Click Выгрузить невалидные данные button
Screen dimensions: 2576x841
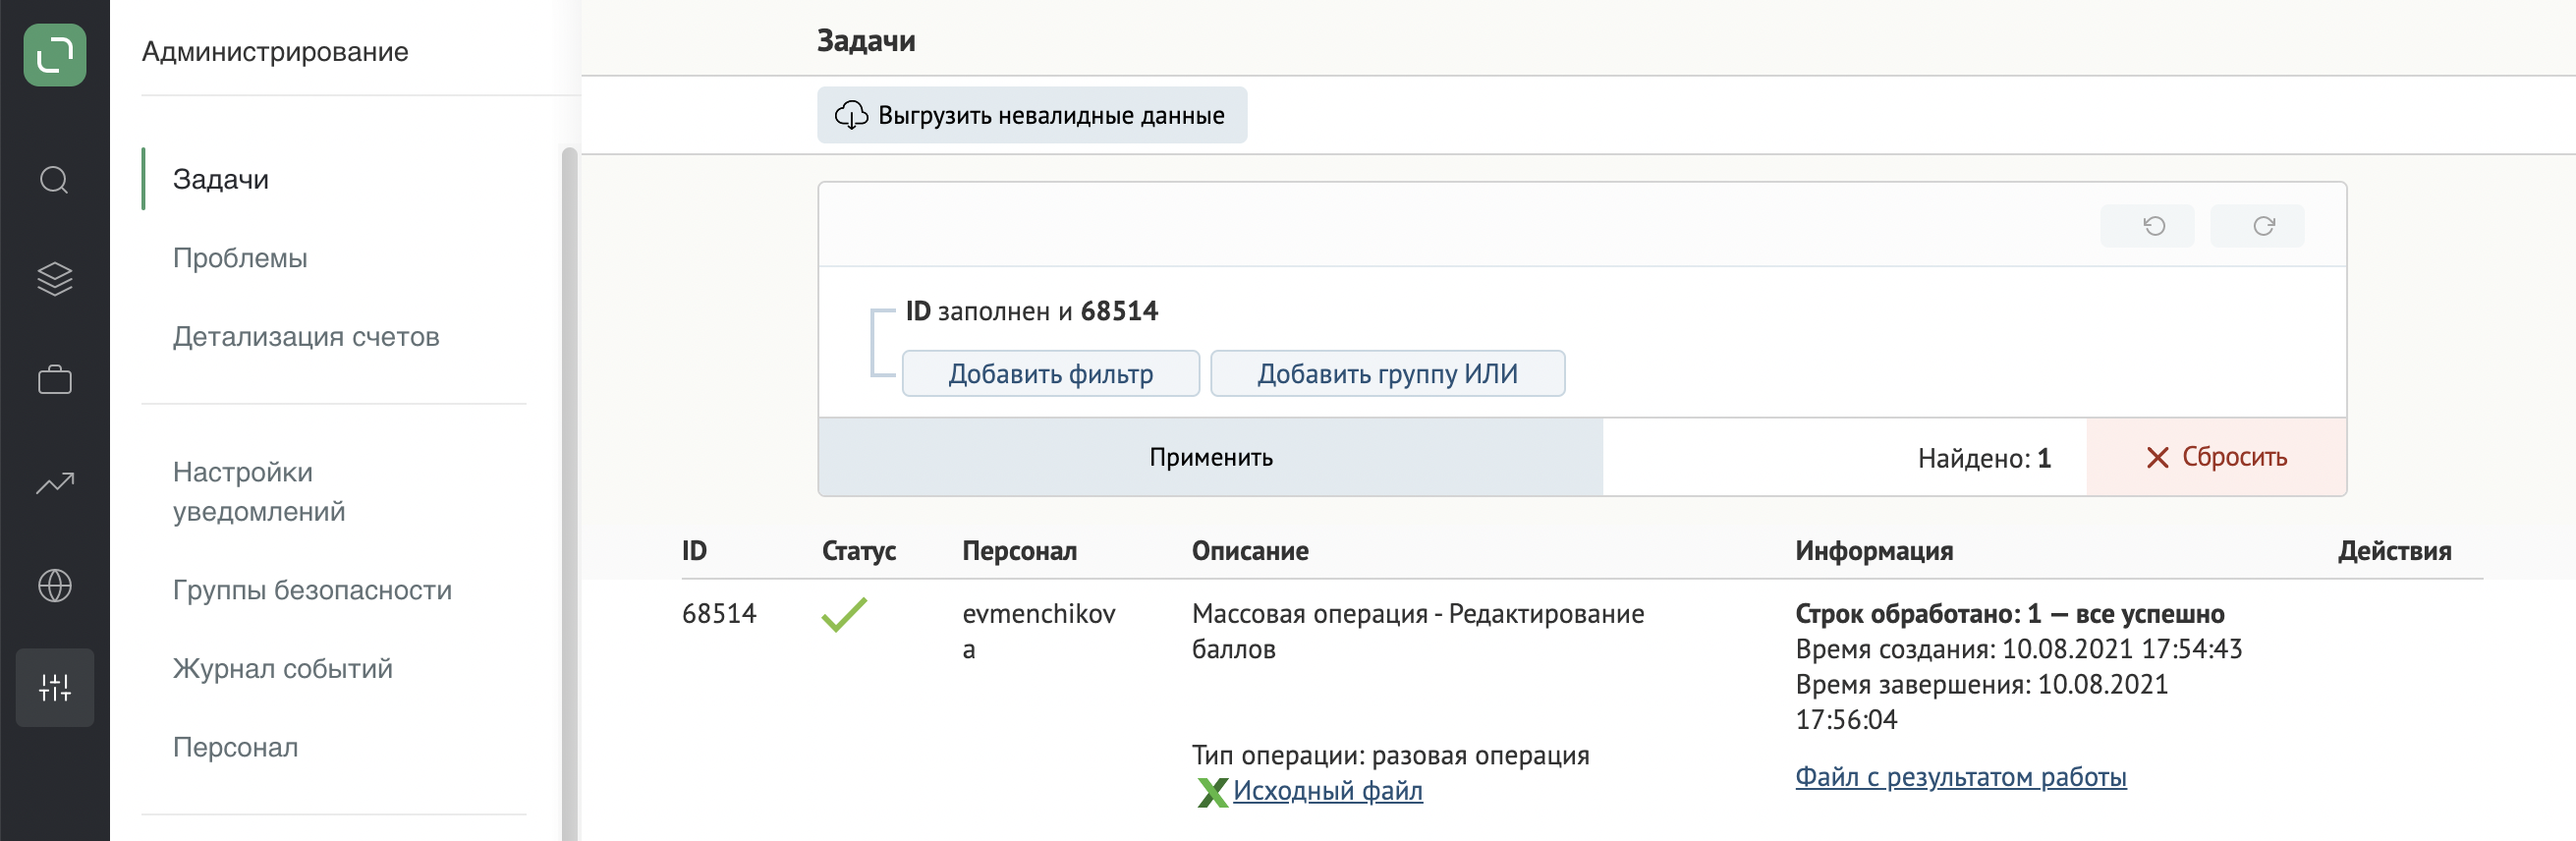1032,115
